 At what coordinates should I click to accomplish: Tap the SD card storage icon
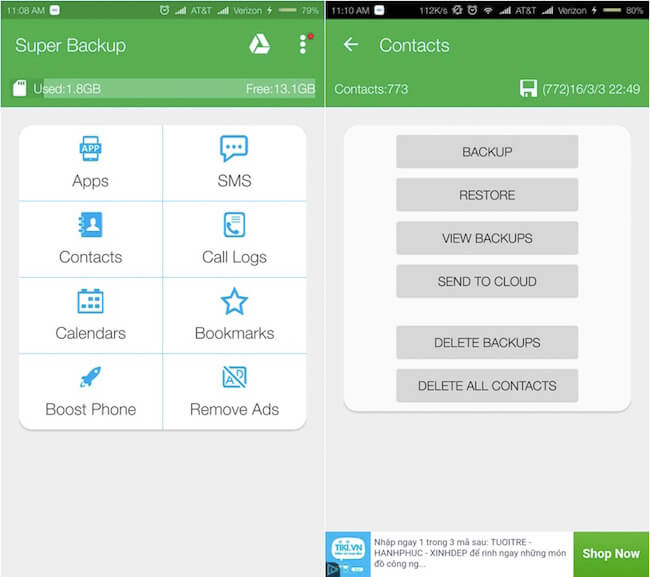point(19,88)
